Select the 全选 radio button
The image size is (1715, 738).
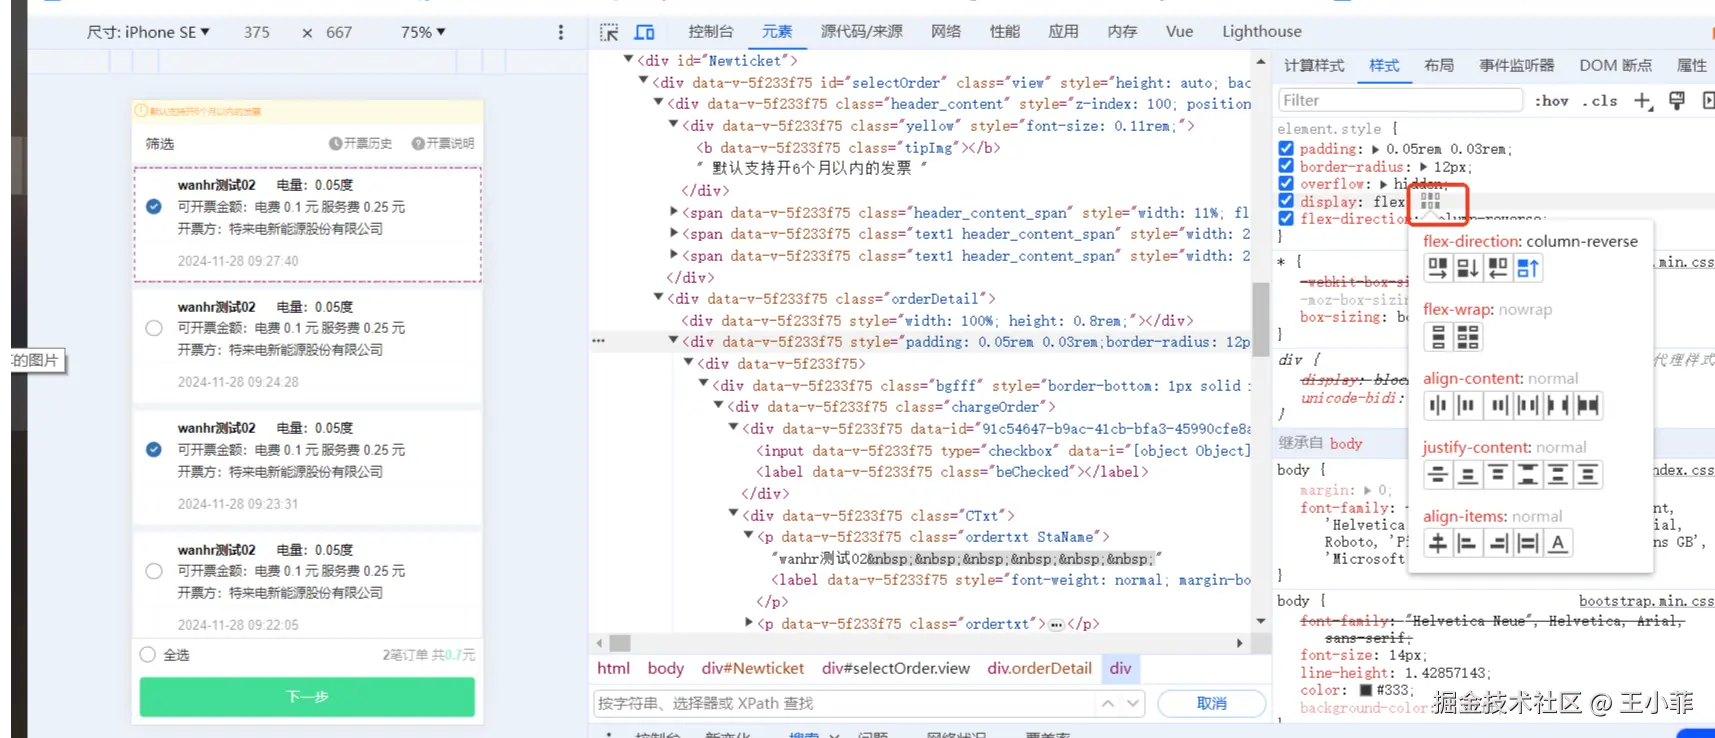point(148,655)
